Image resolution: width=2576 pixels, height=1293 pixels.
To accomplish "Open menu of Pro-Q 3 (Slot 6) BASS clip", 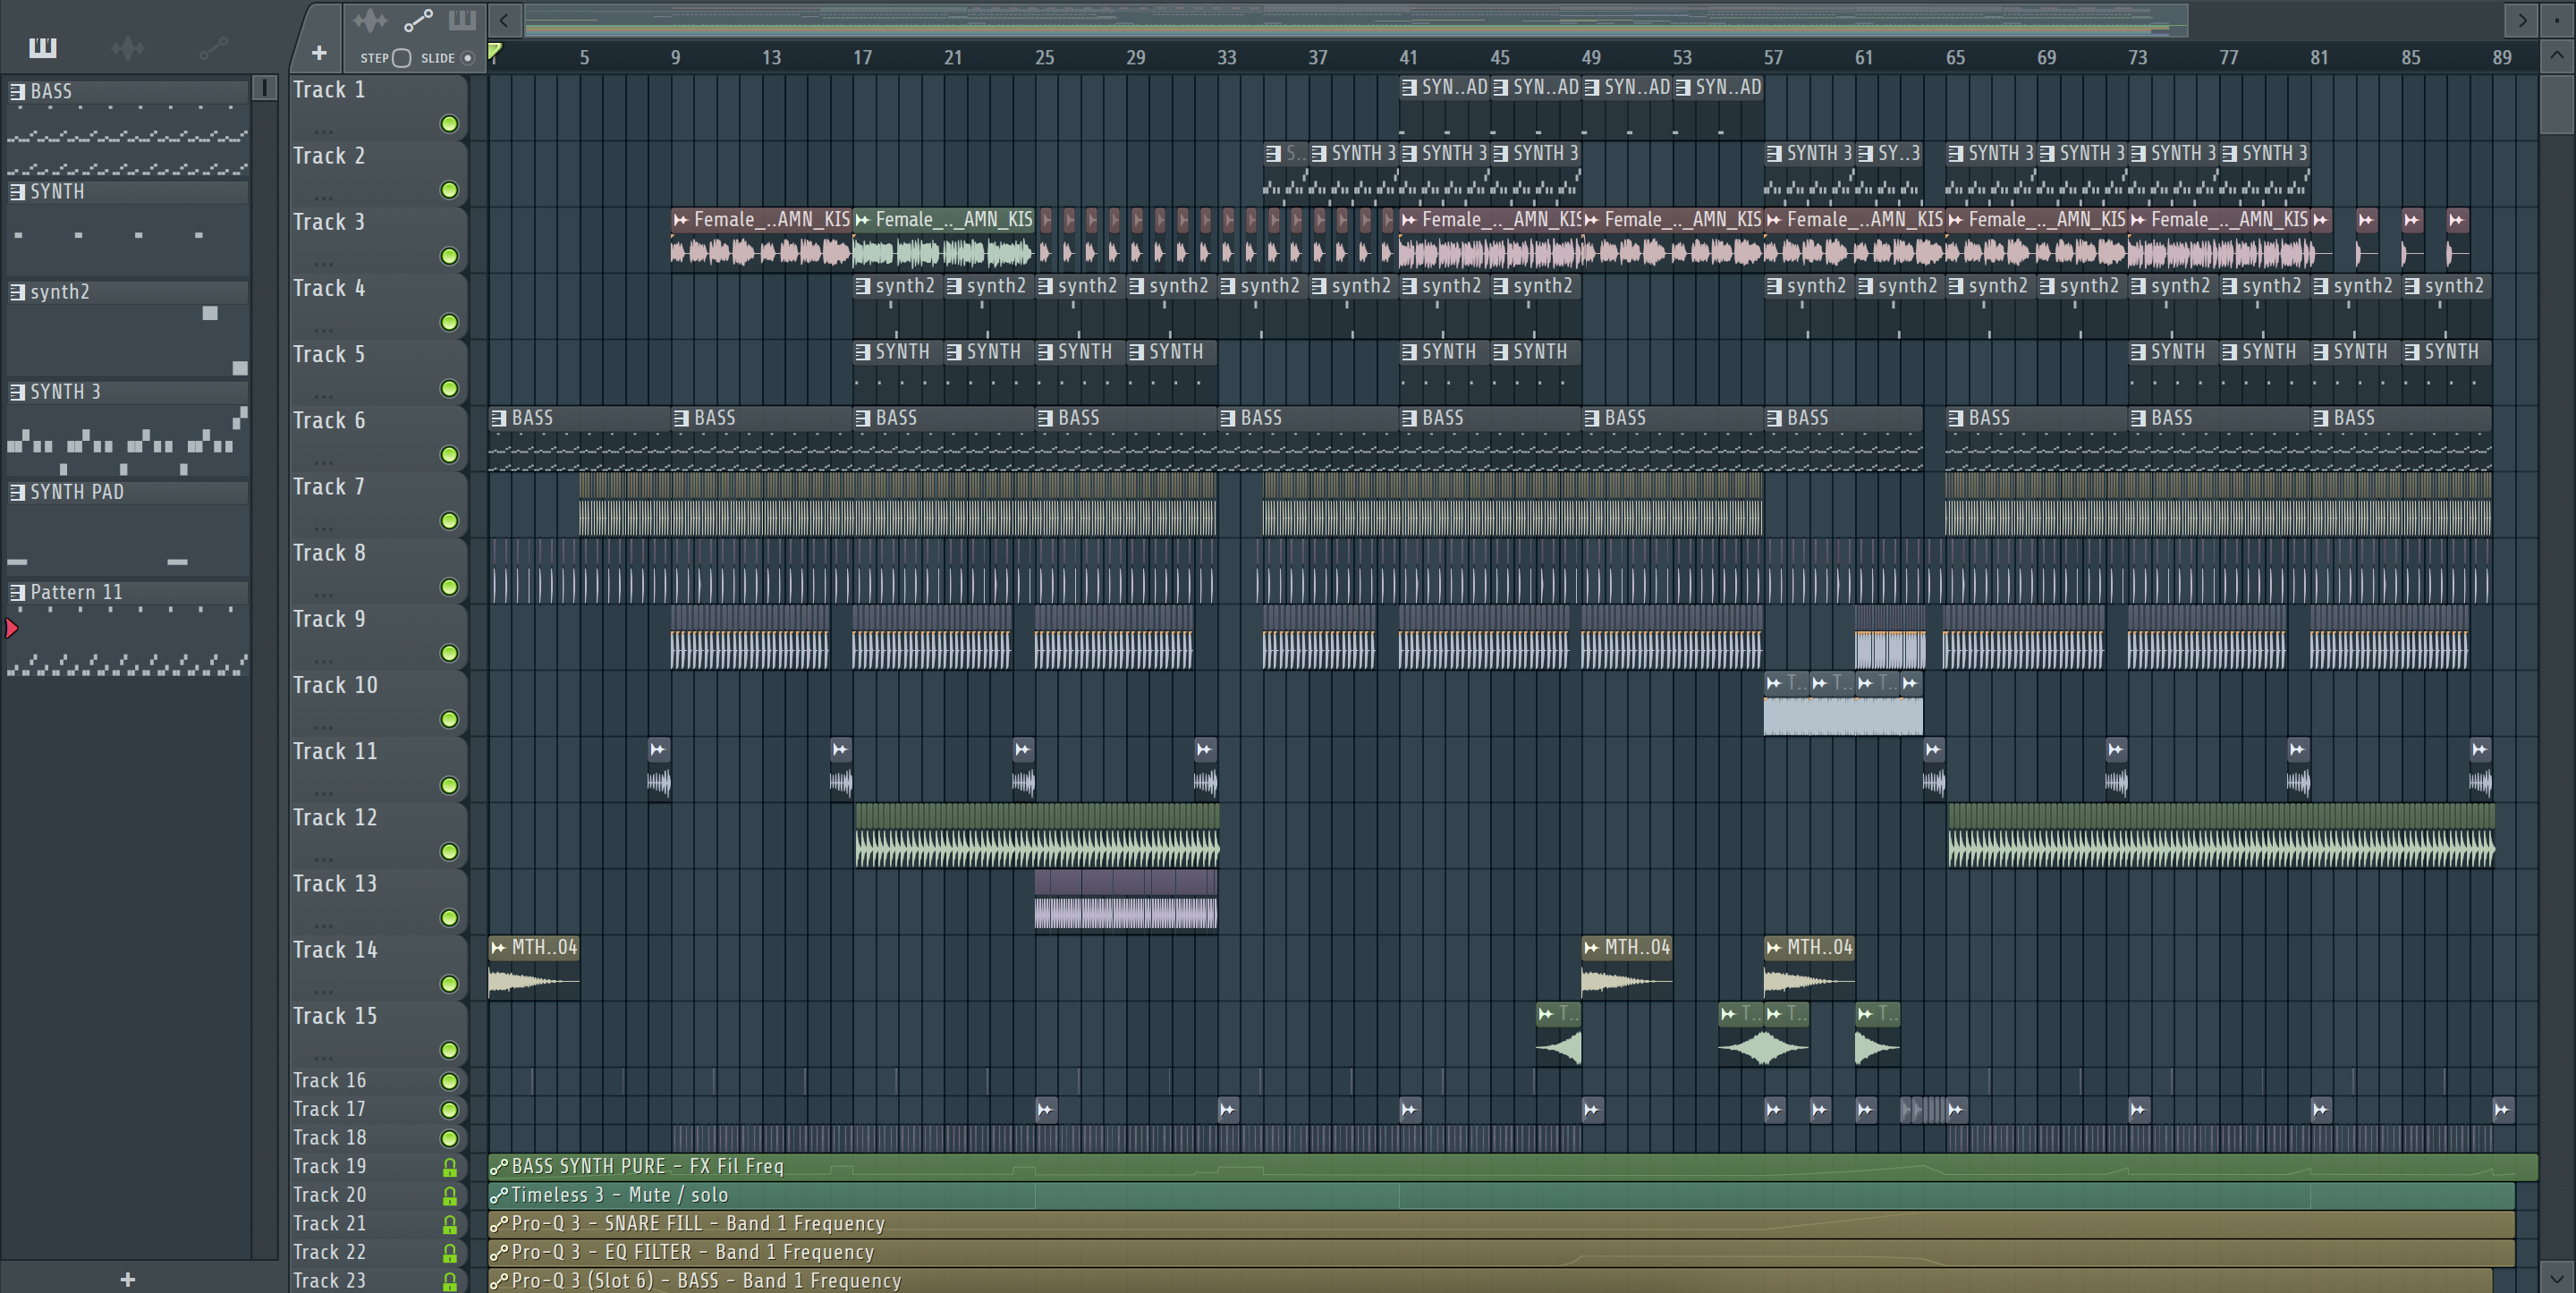I will pos(498,1281).
